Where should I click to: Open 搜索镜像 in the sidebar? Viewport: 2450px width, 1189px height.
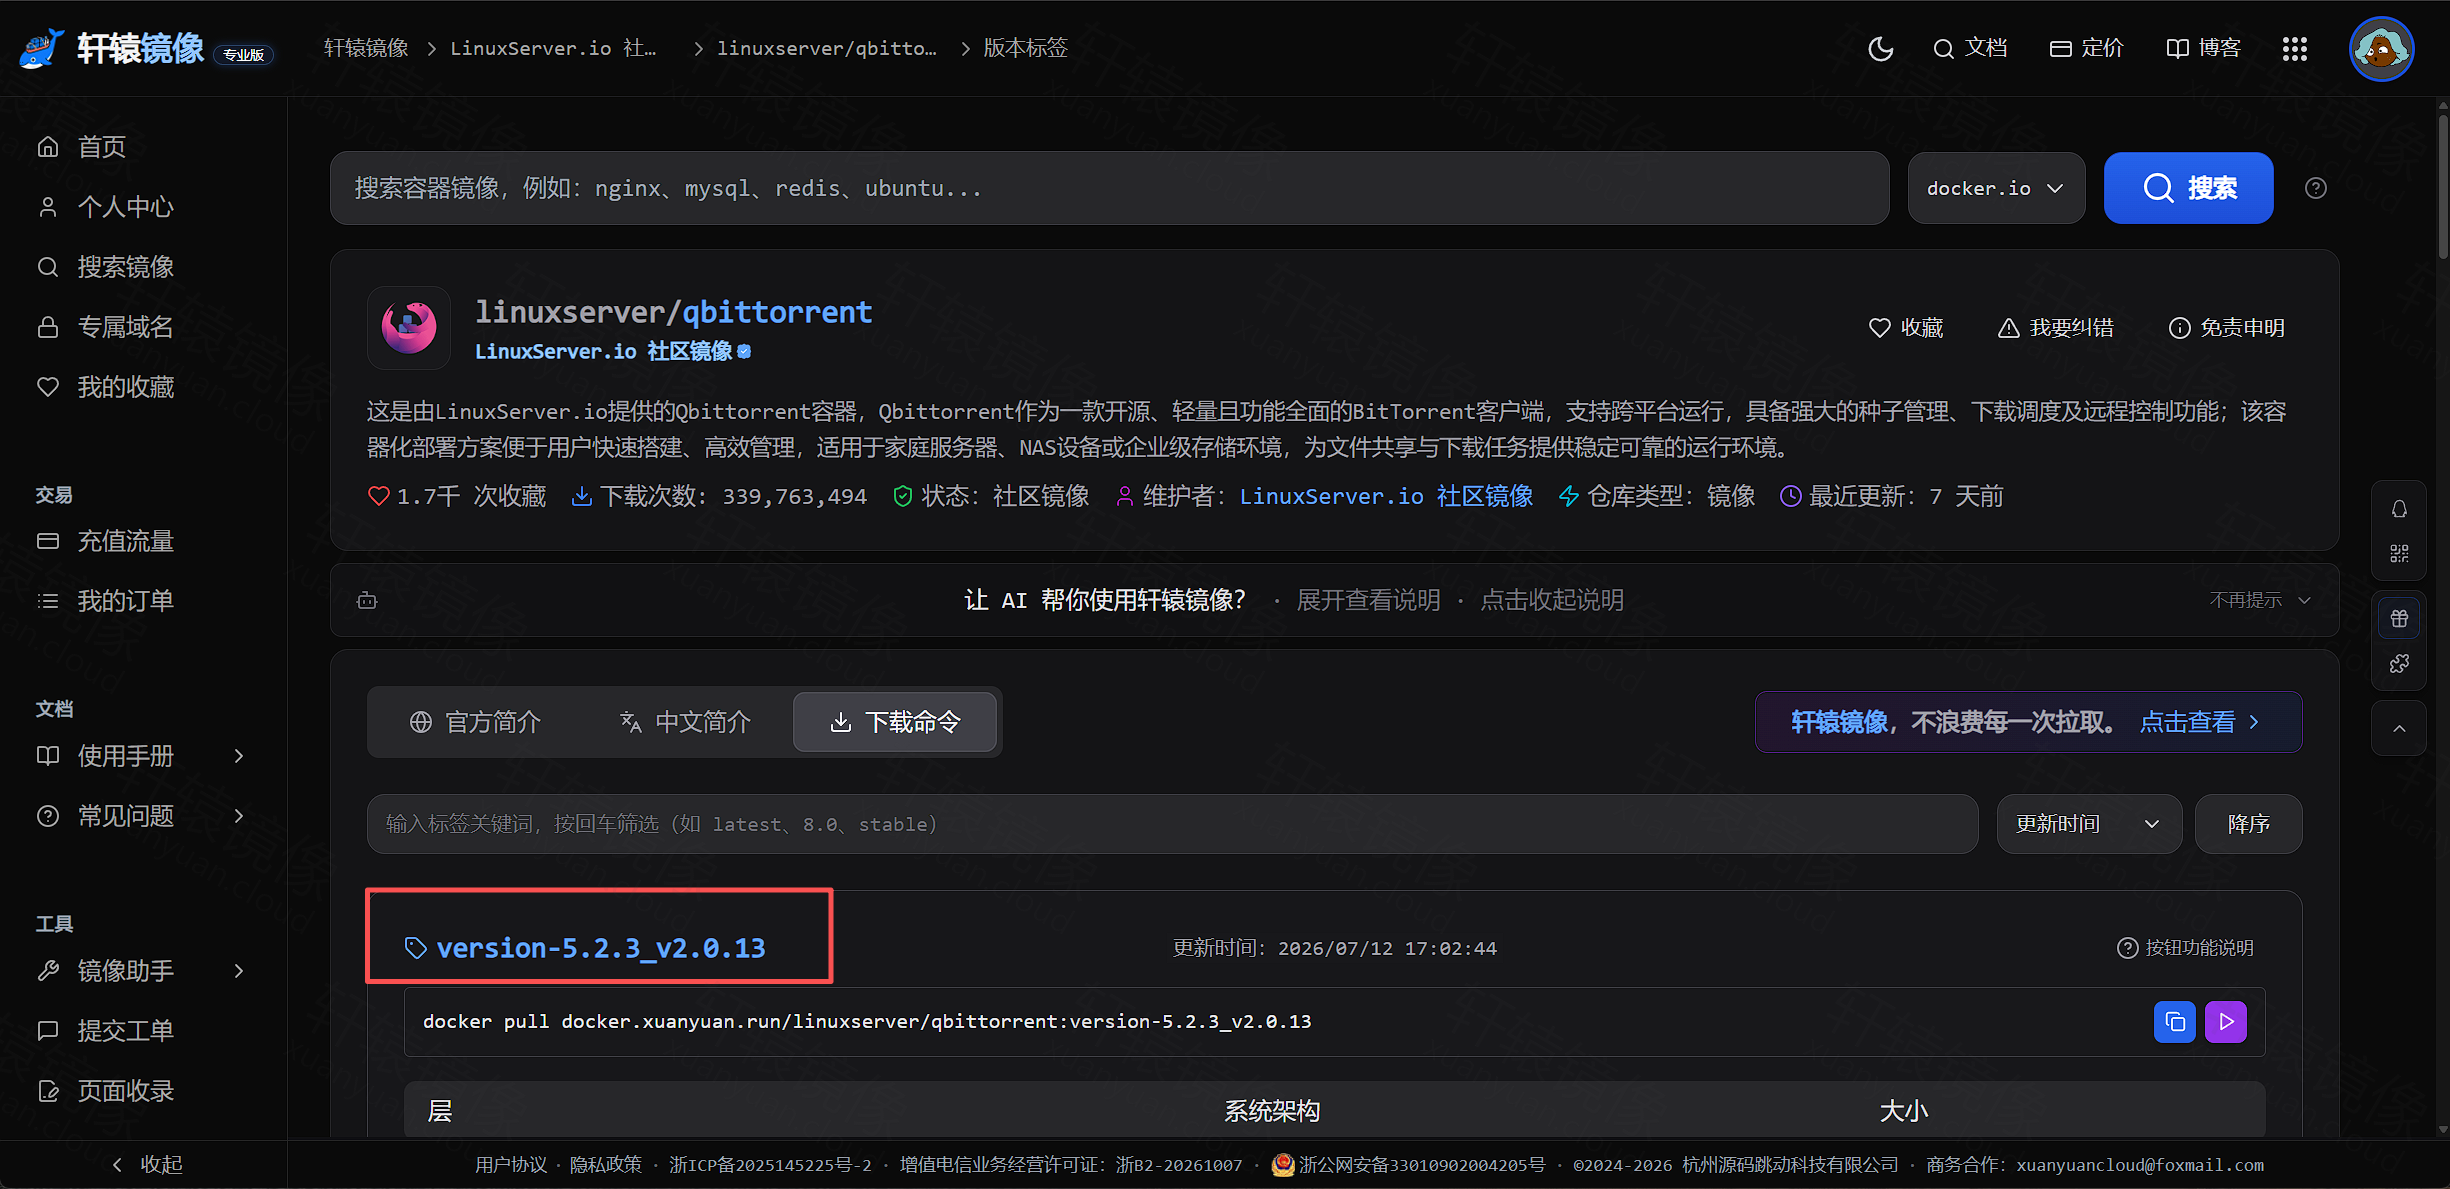(x=105, y=267)
